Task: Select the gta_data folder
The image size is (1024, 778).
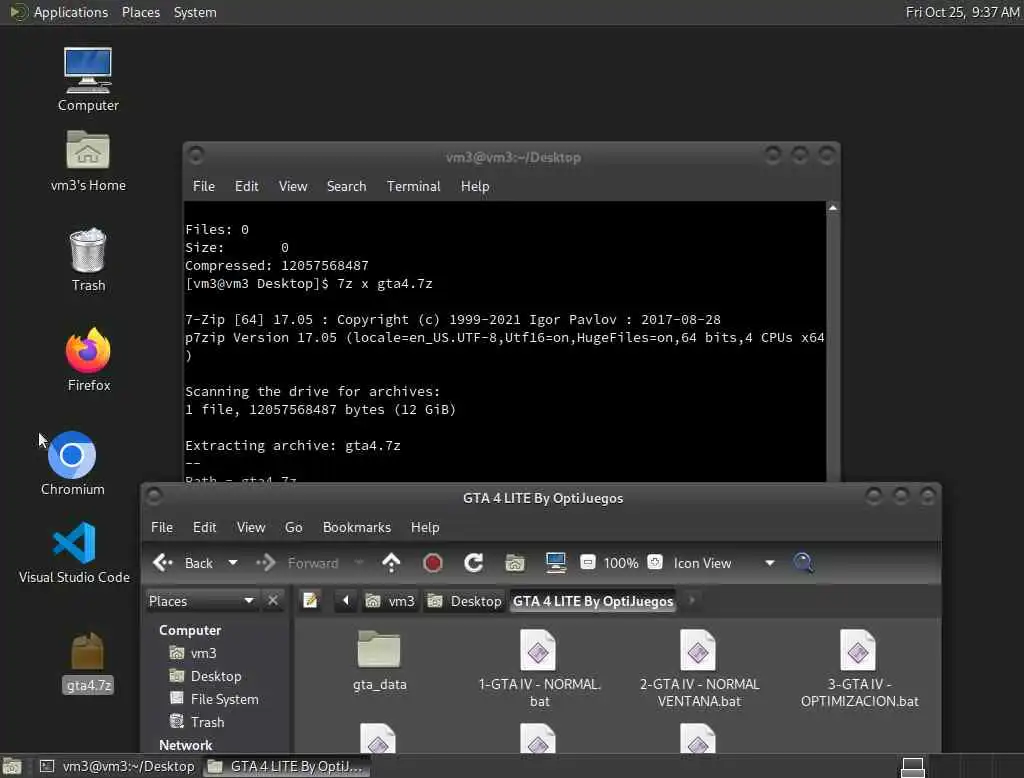Action: point(379,660)
